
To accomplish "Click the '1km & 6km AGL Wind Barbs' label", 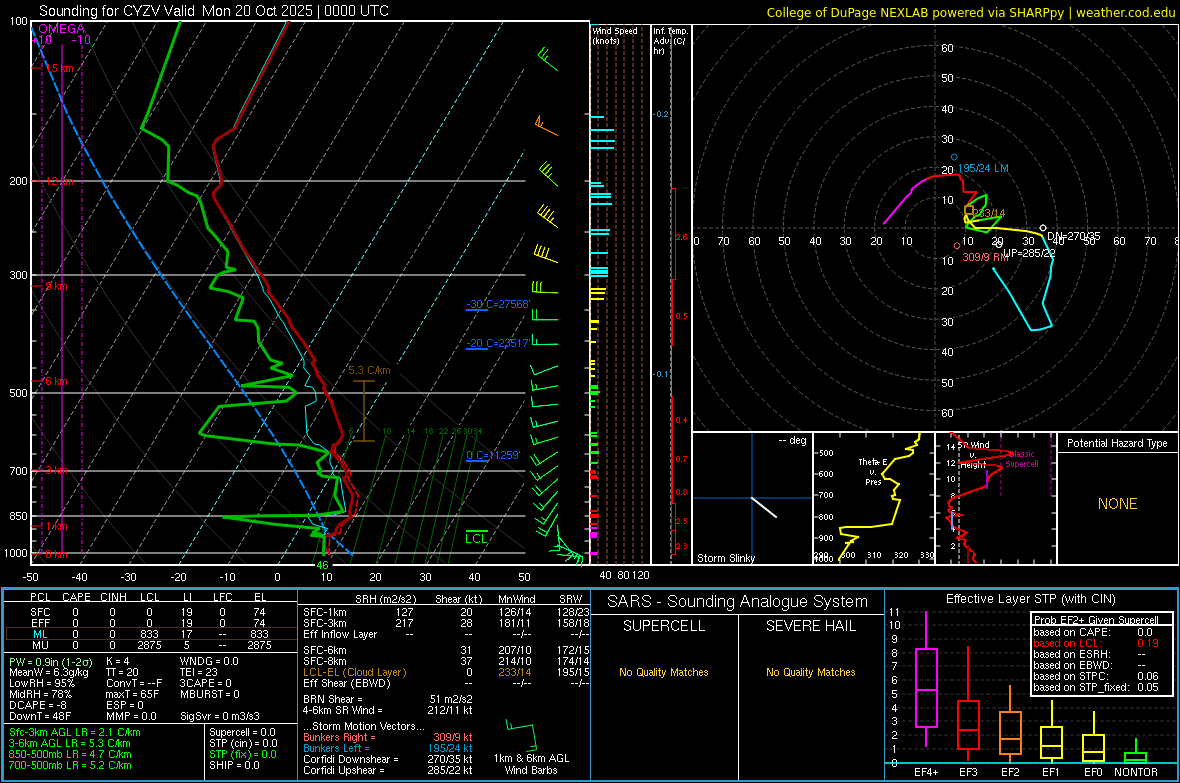I will tap(531, 764).
